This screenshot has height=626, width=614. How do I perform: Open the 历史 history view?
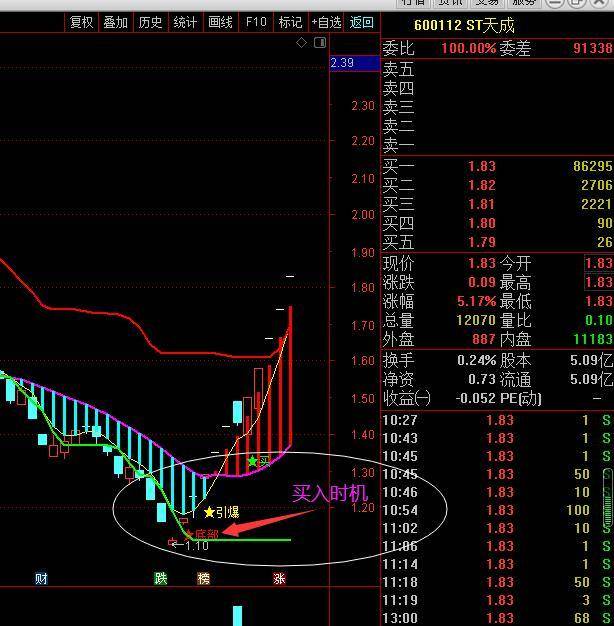[x=150, y=22]
